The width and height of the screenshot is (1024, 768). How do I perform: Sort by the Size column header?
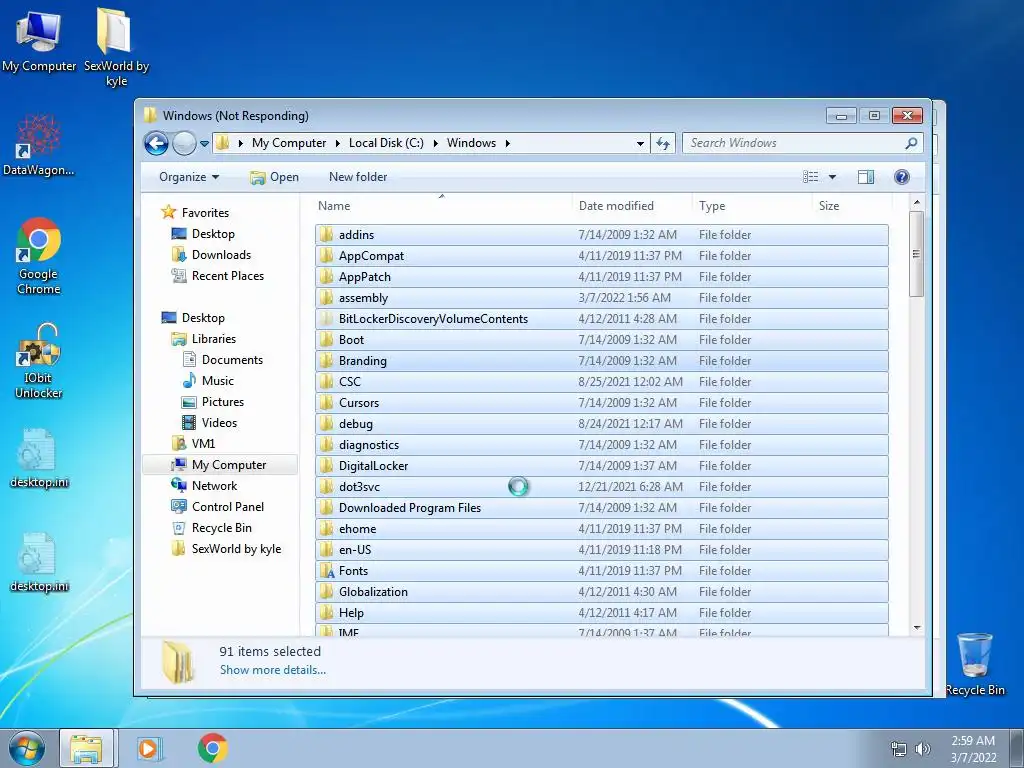[x=852, y=206]
